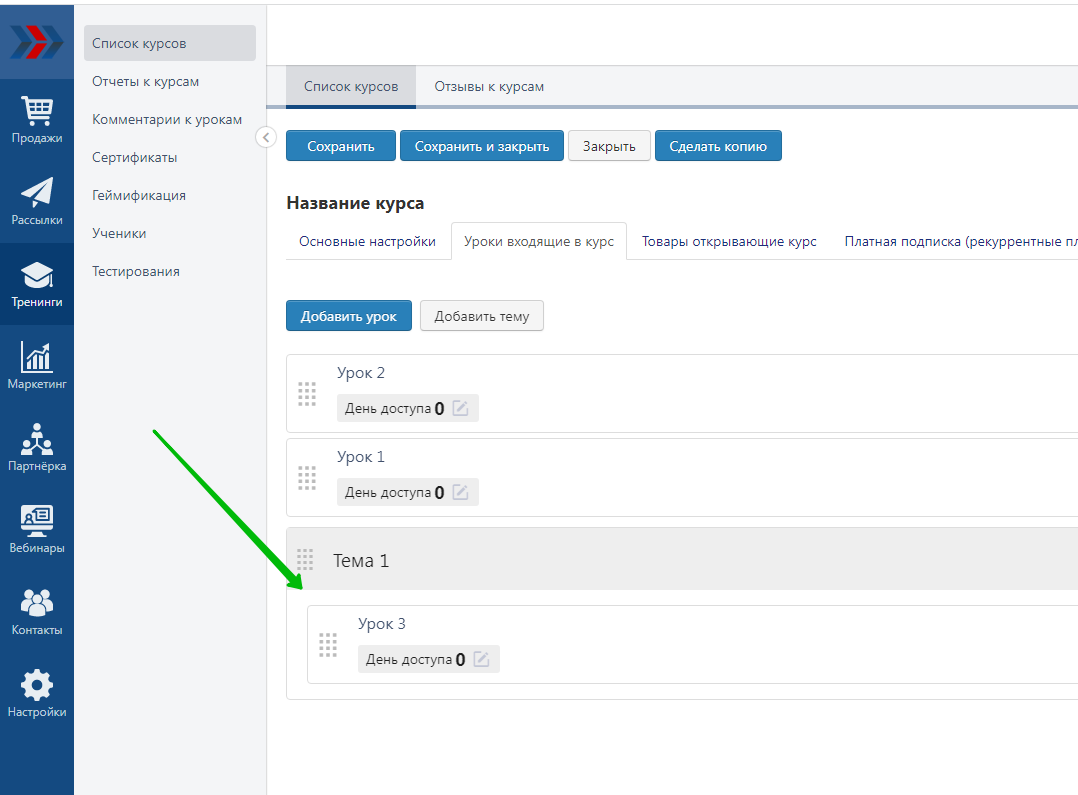
Task: Open the Рассылки paper plane section
Action: [x=37, y=201]
